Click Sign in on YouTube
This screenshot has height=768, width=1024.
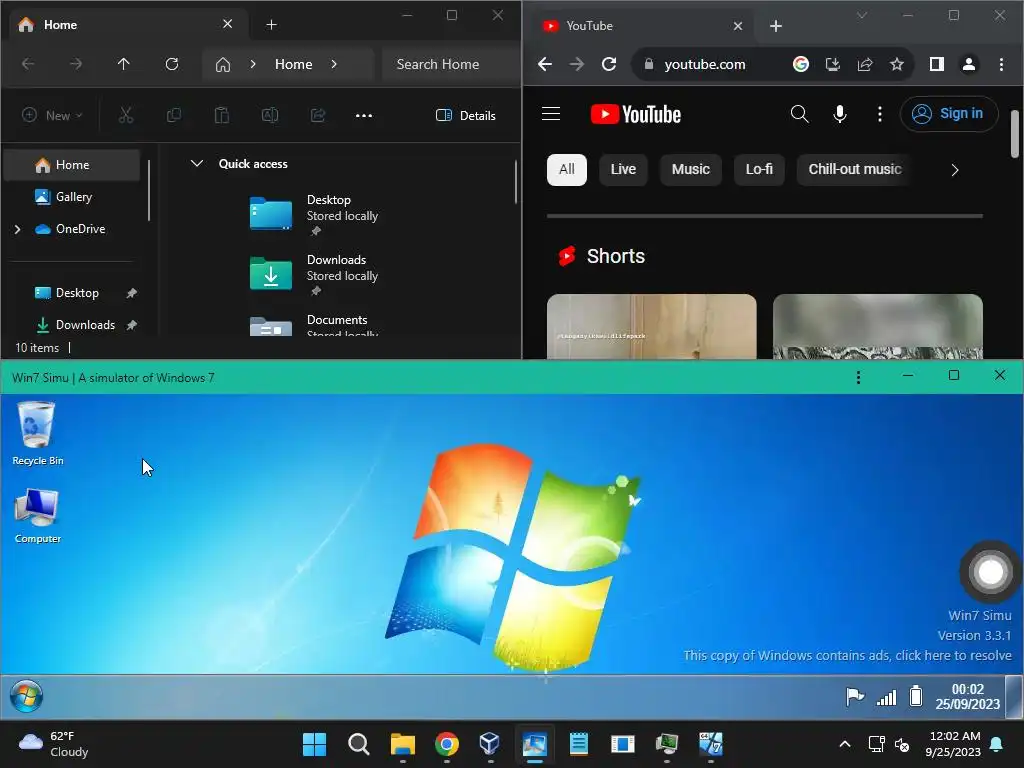click(949, 114)
